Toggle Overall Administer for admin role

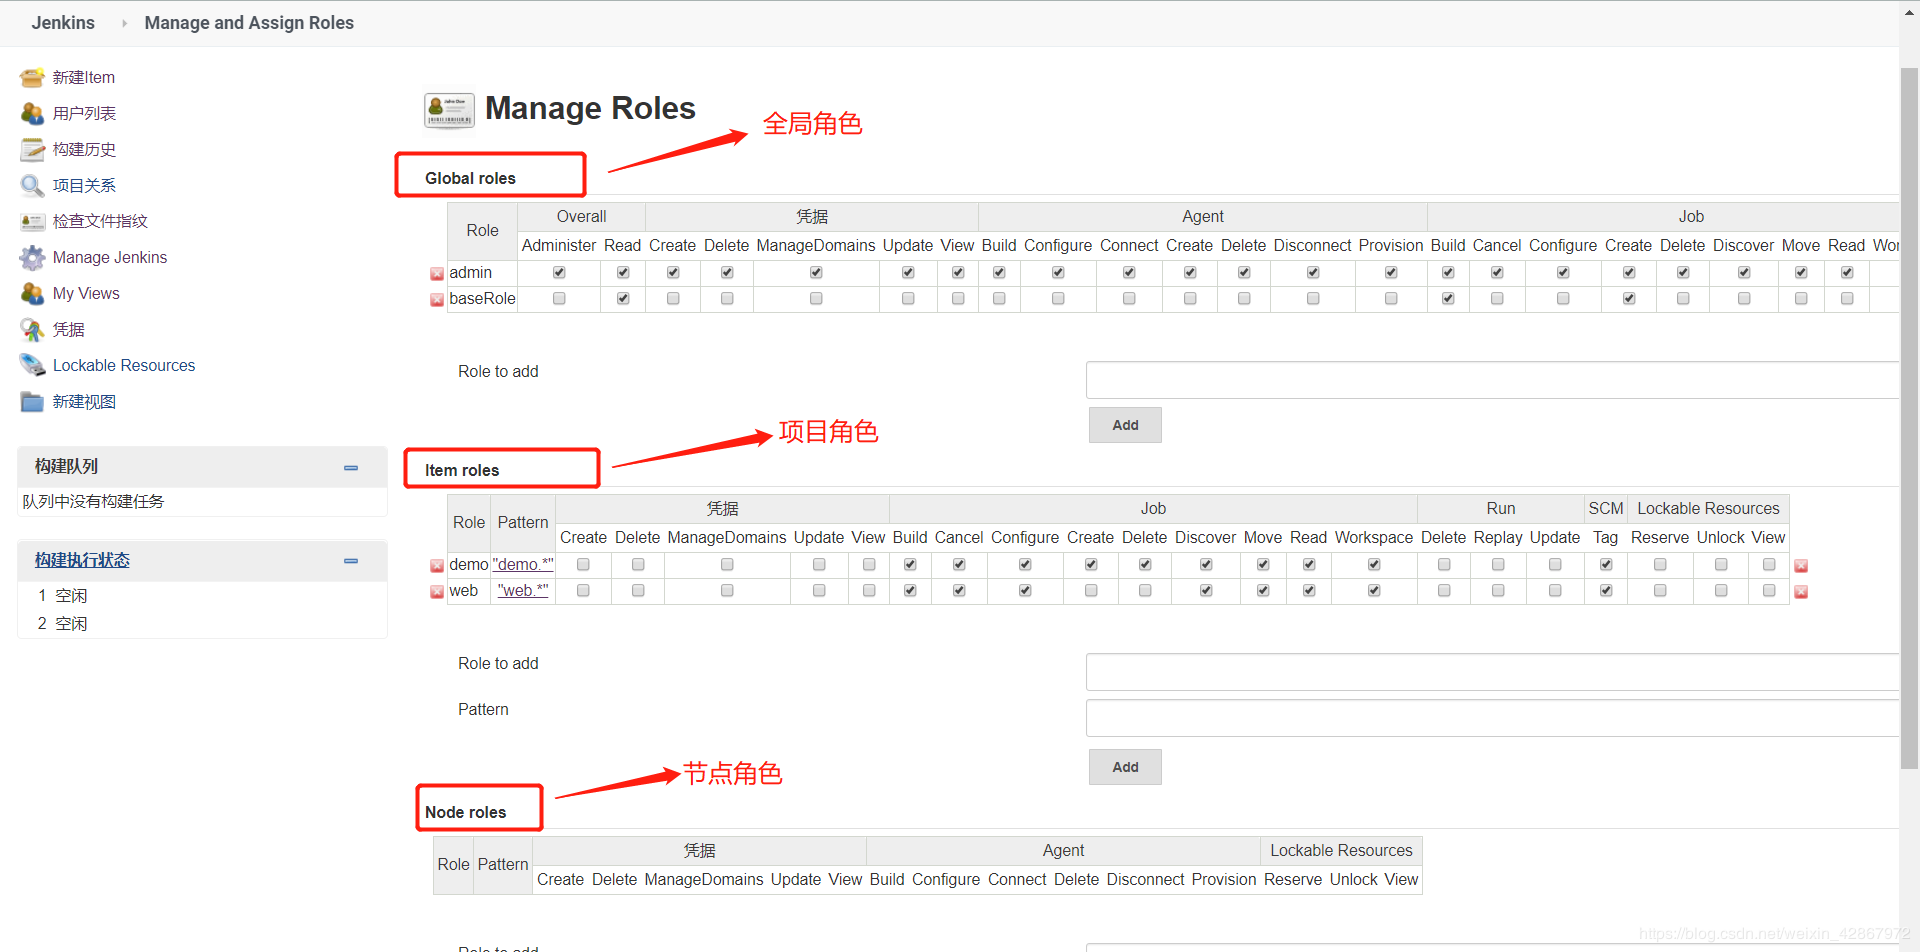559,273
